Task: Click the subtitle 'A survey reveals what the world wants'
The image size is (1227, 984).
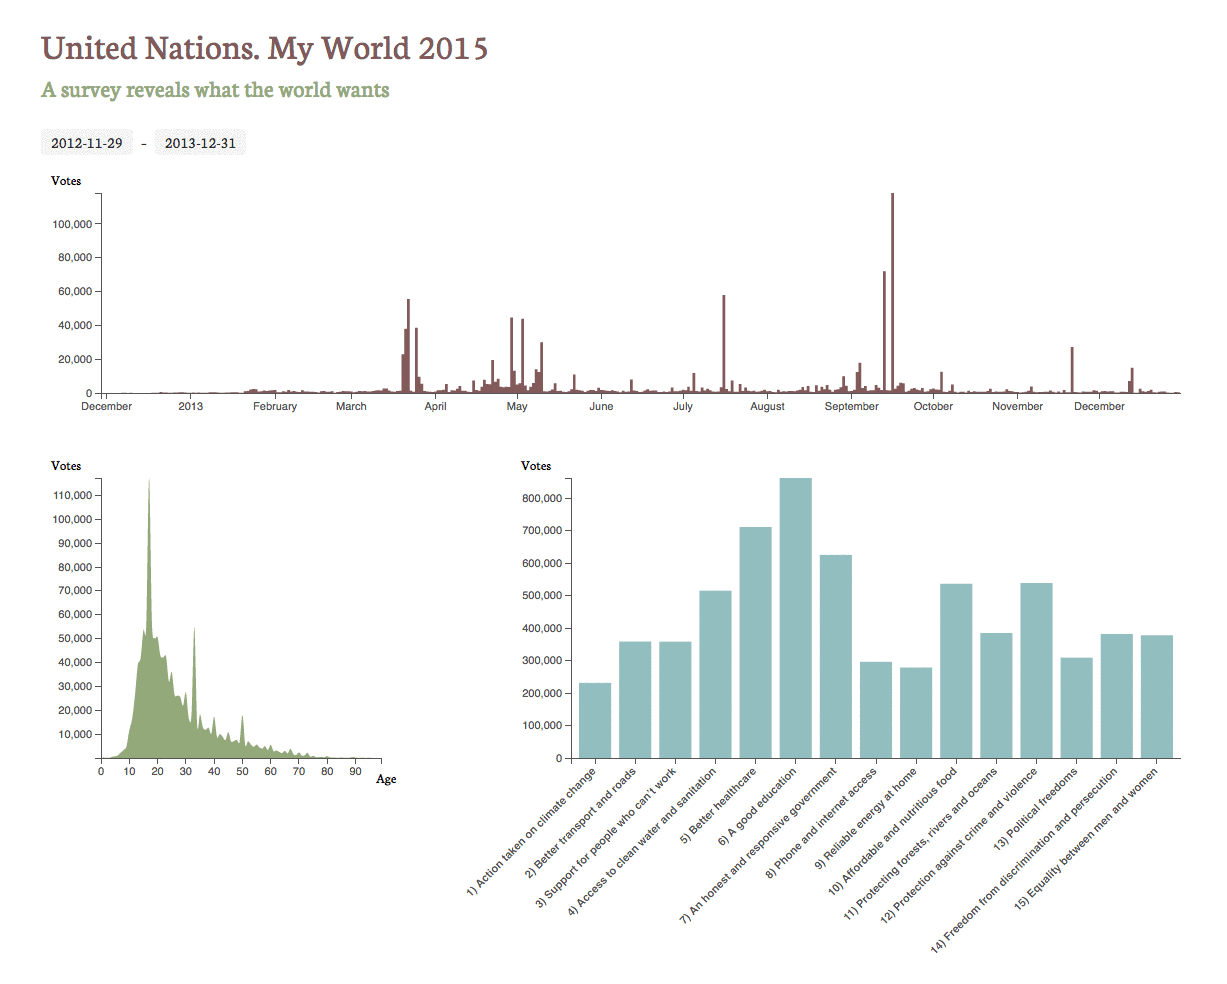Action: point(215,90)
